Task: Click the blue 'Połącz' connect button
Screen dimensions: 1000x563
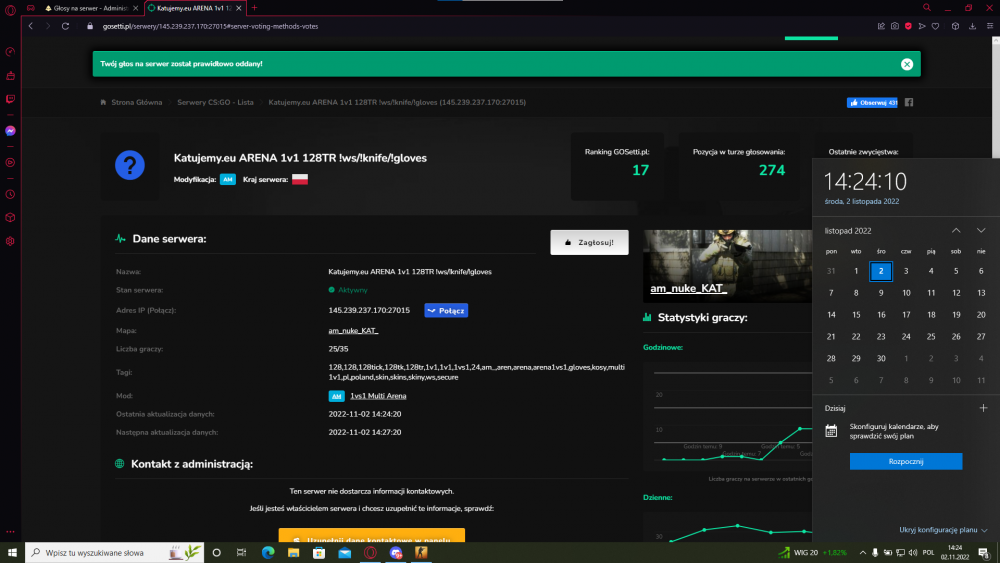Action: (446, 311)
